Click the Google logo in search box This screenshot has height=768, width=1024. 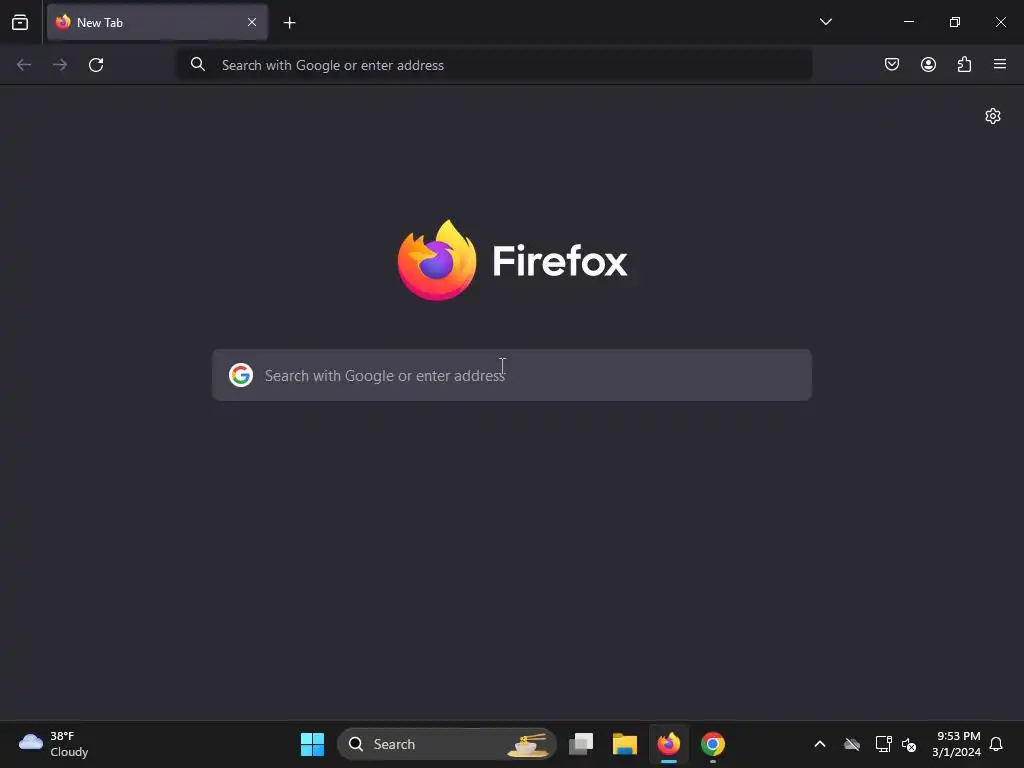(241, 375)
